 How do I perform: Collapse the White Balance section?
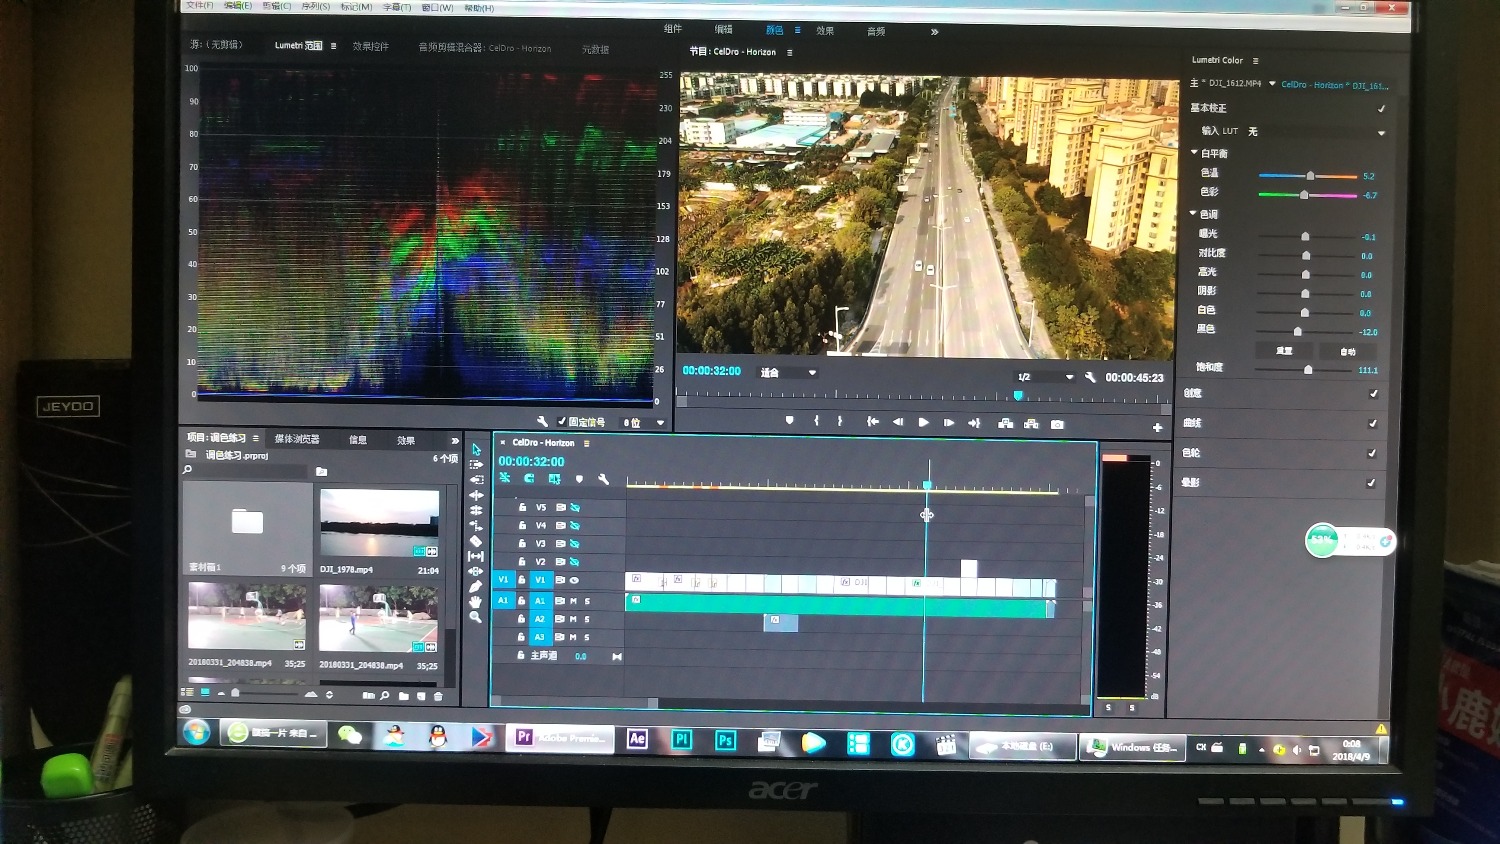[1194, 153]
